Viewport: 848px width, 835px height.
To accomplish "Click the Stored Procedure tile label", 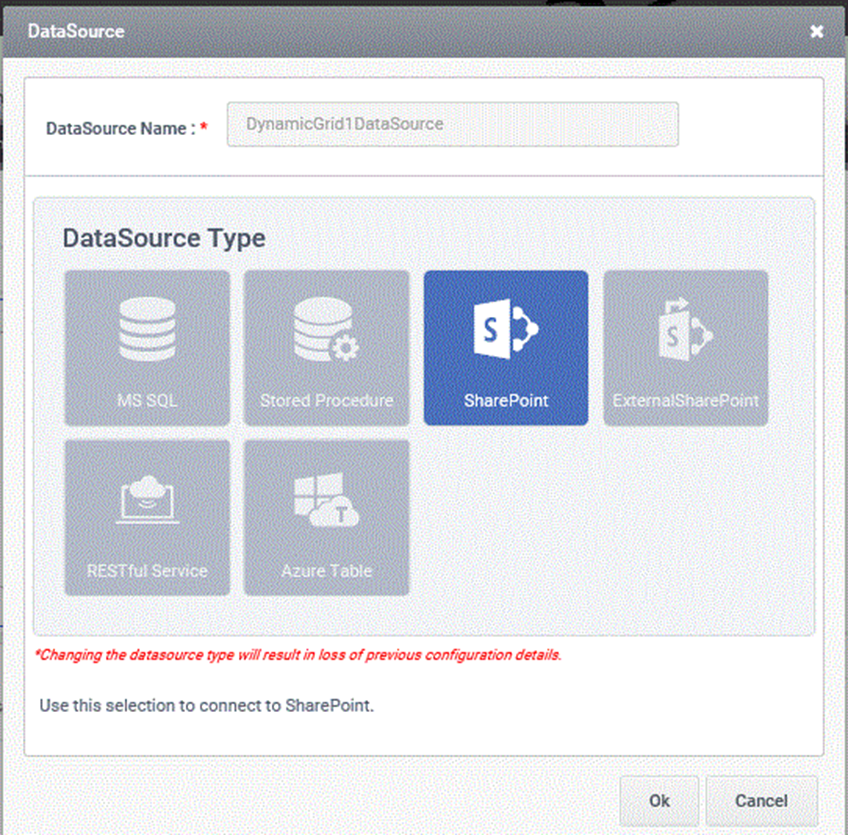I will pyautogui.click(x=327, y=401).
